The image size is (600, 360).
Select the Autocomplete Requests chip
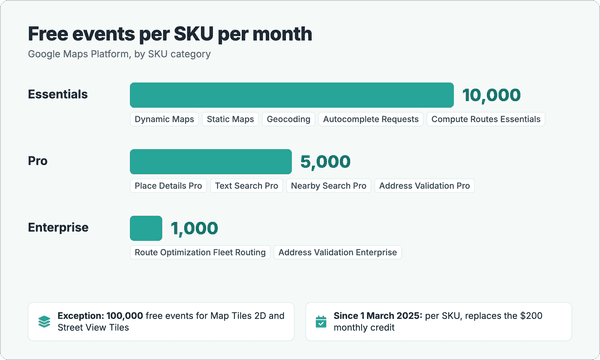pyautogui.click(x=371, y=119)
